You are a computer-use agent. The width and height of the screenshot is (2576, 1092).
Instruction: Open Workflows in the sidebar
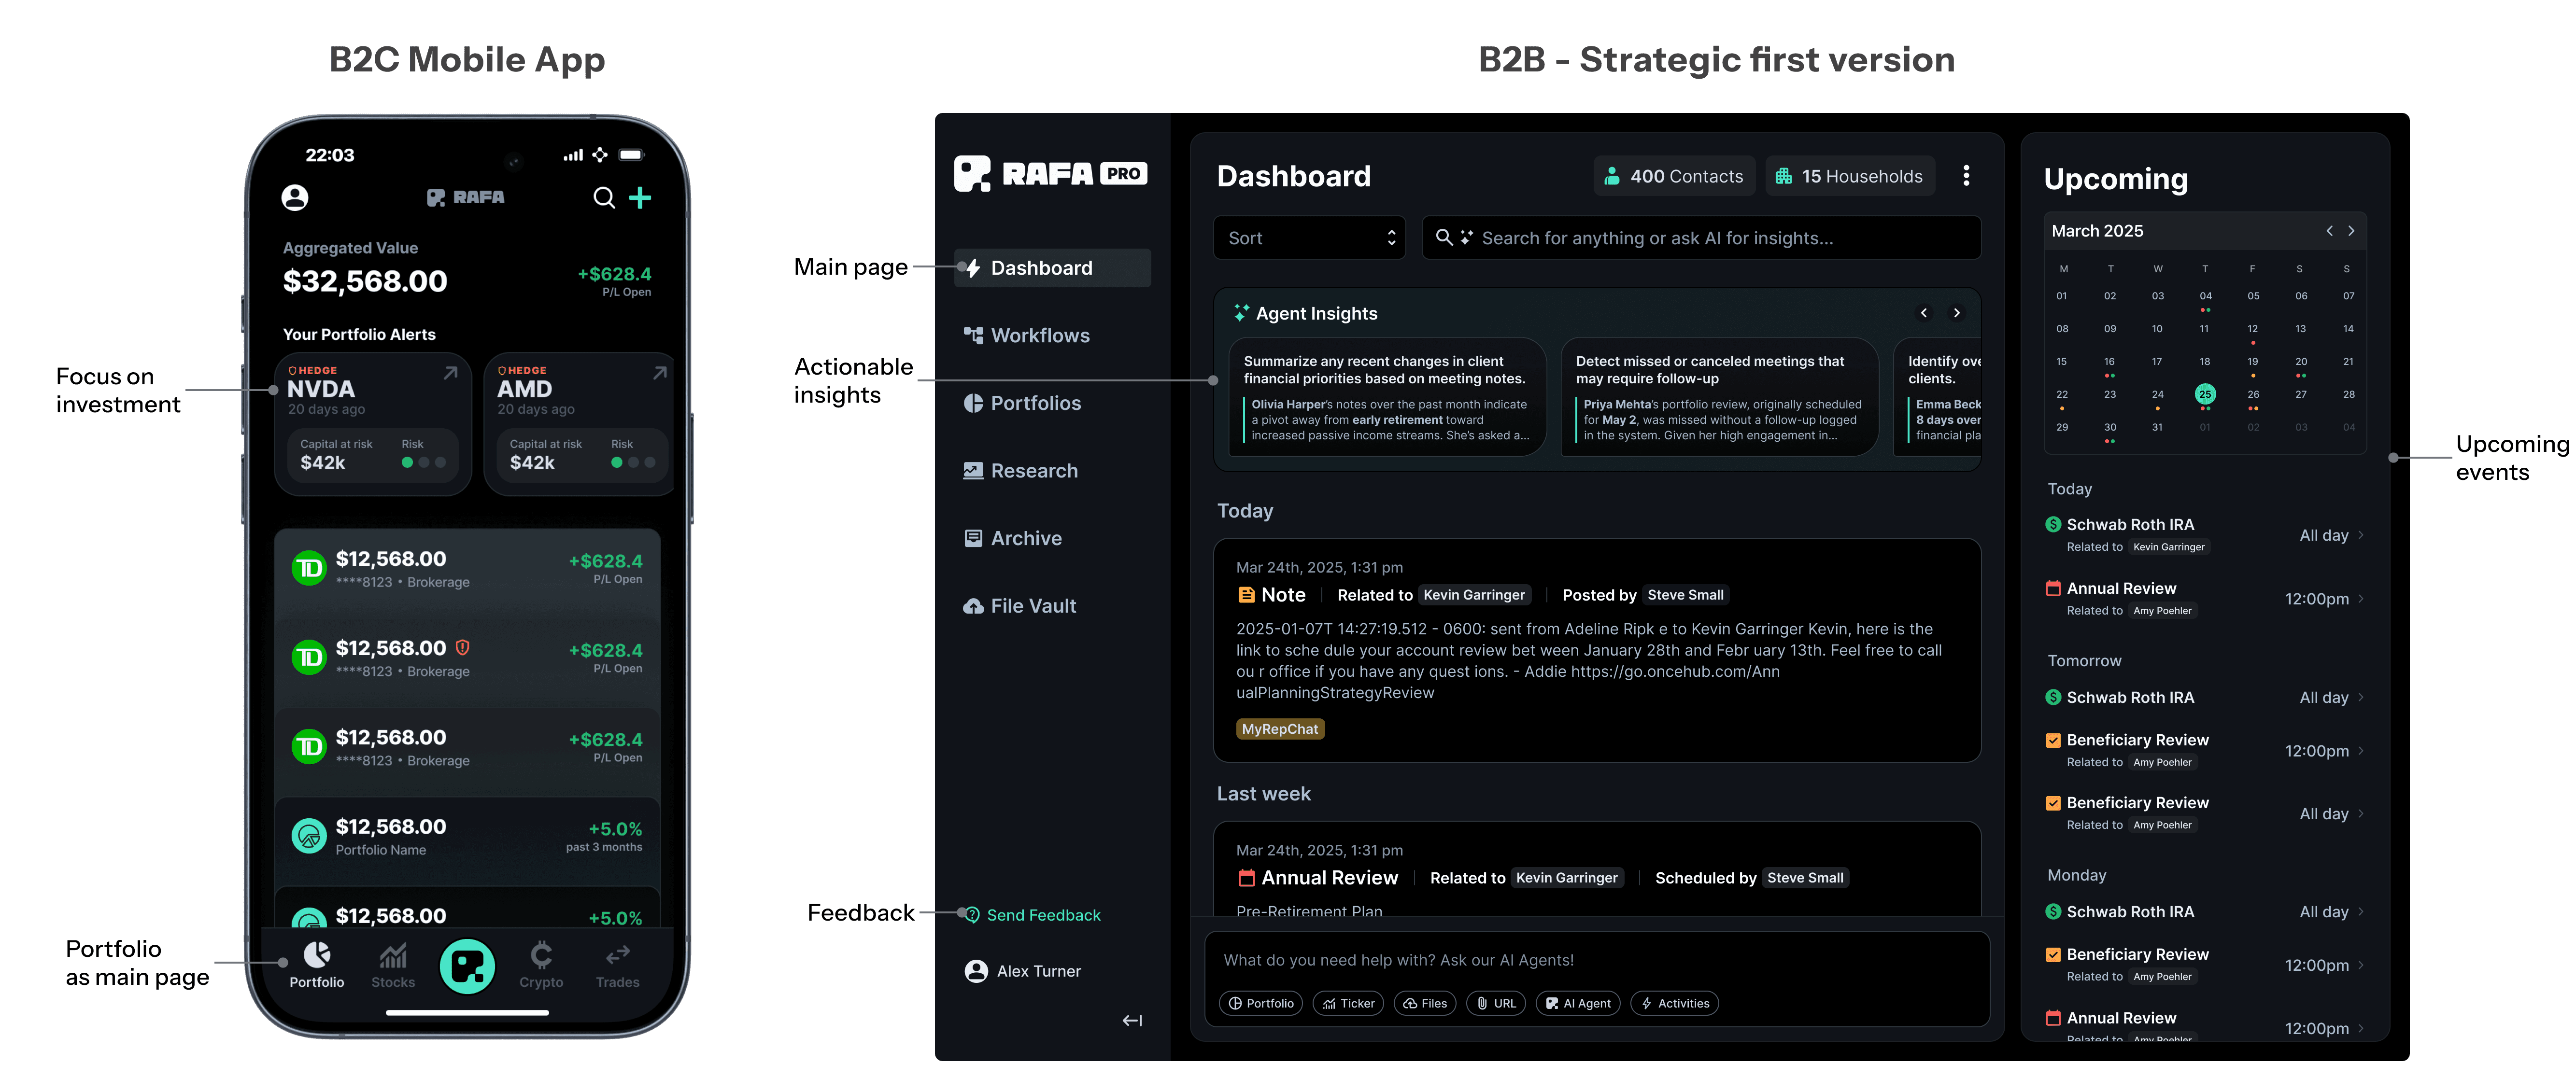(1040, 336)
